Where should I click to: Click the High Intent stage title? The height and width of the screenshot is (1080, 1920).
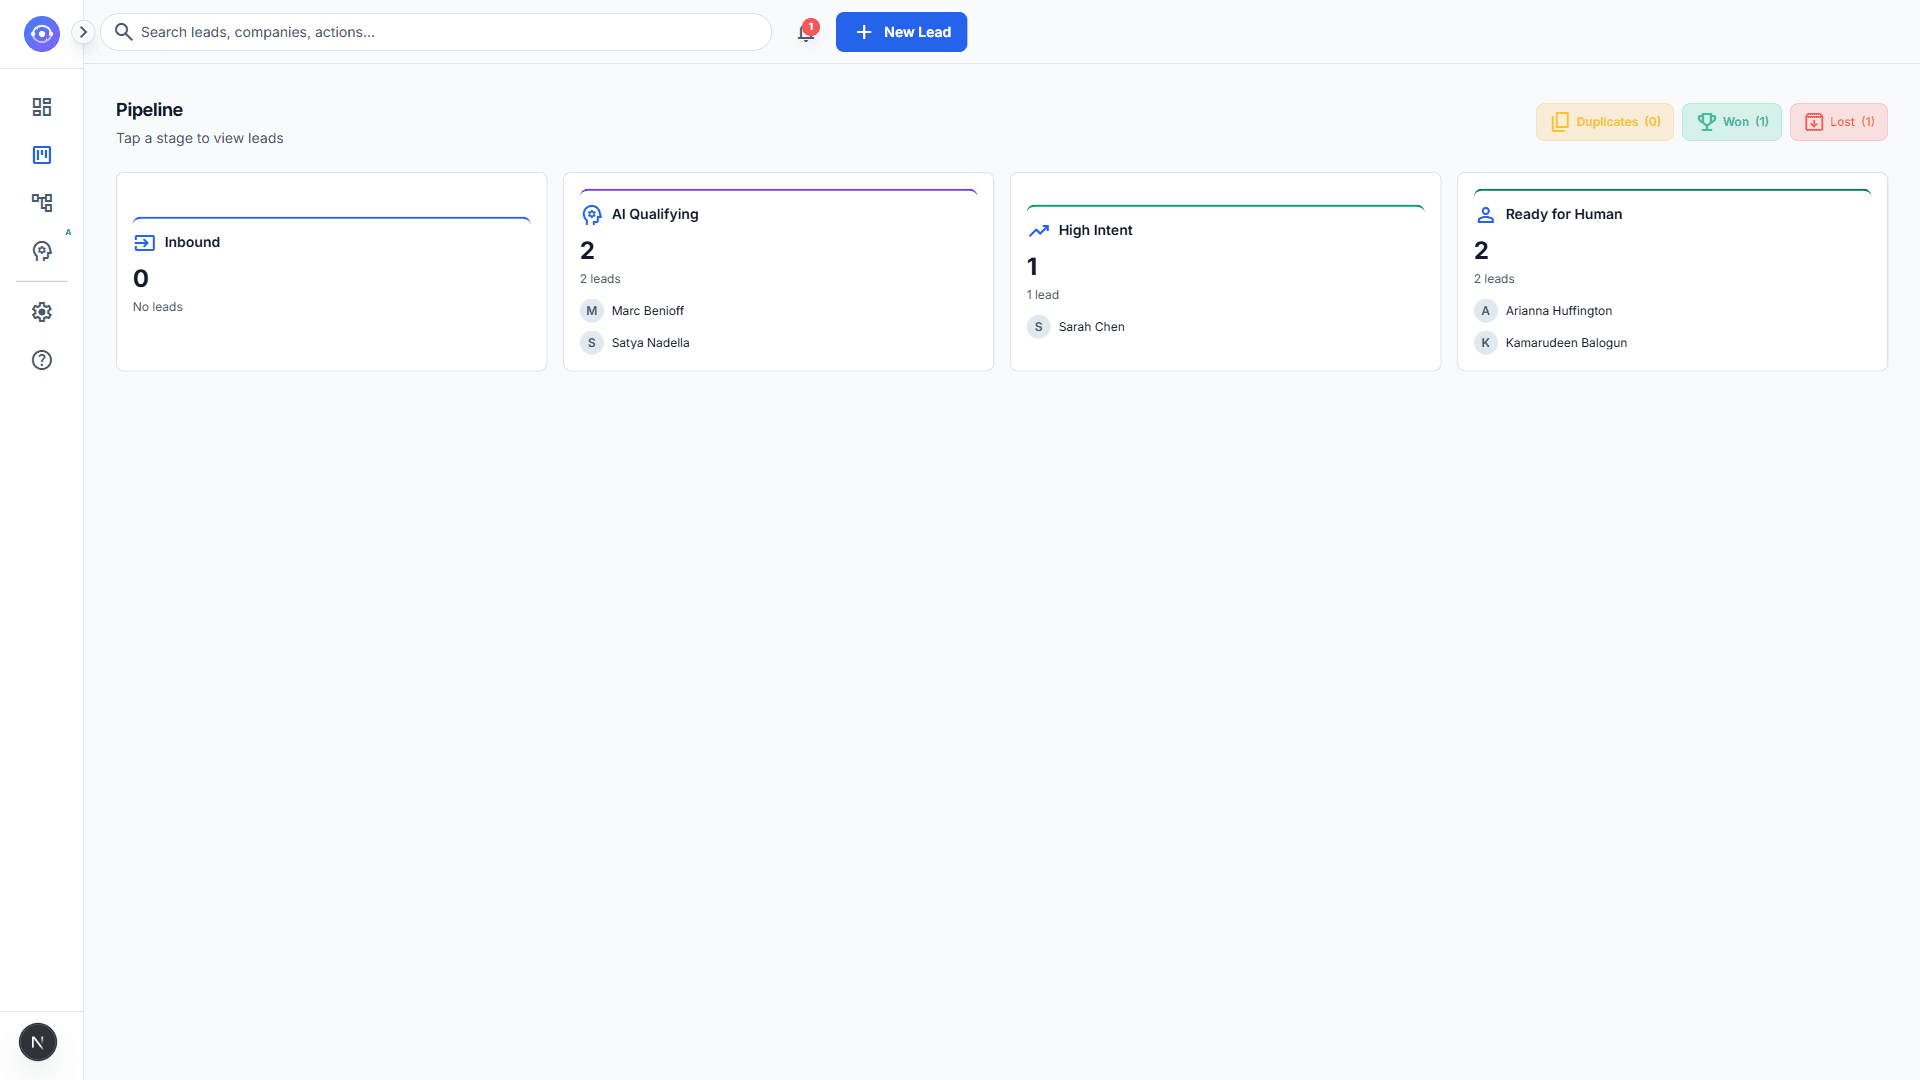[1095, 230]
